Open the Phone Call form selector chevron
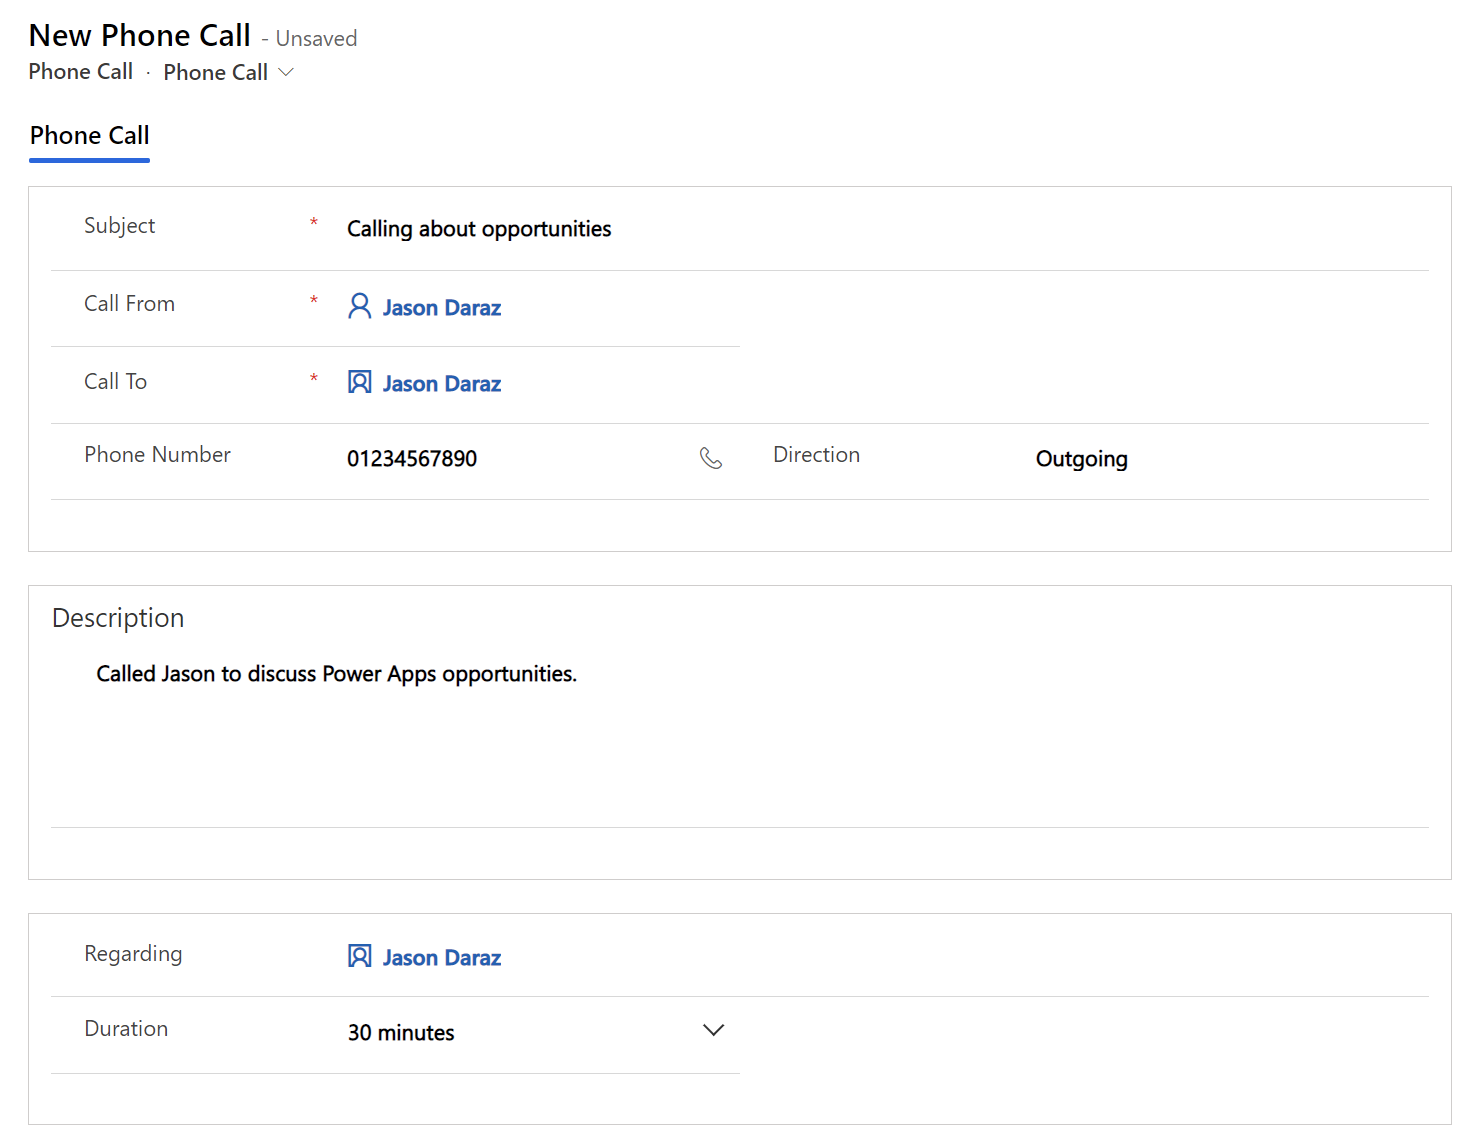 pos(286,72)
